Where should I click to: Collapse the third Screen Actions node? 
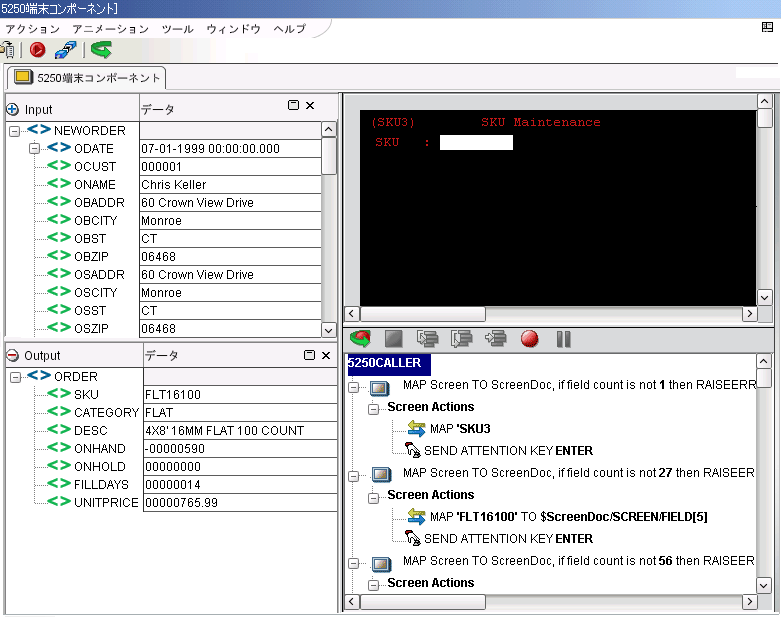tap(374, 585)
